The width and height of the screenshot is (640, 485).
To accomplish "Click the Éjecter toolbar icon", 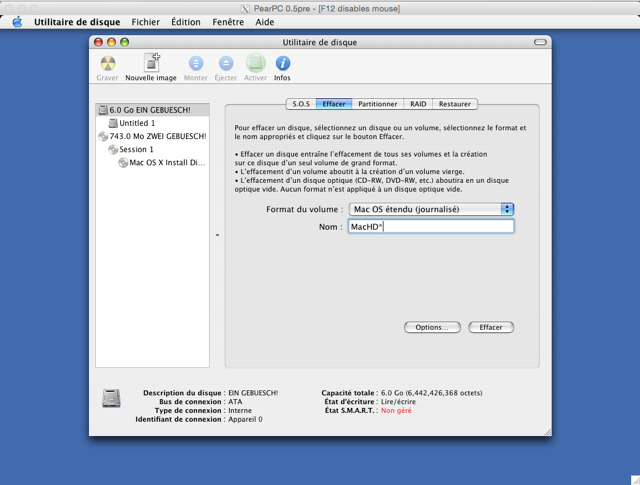I will point(226,64).
